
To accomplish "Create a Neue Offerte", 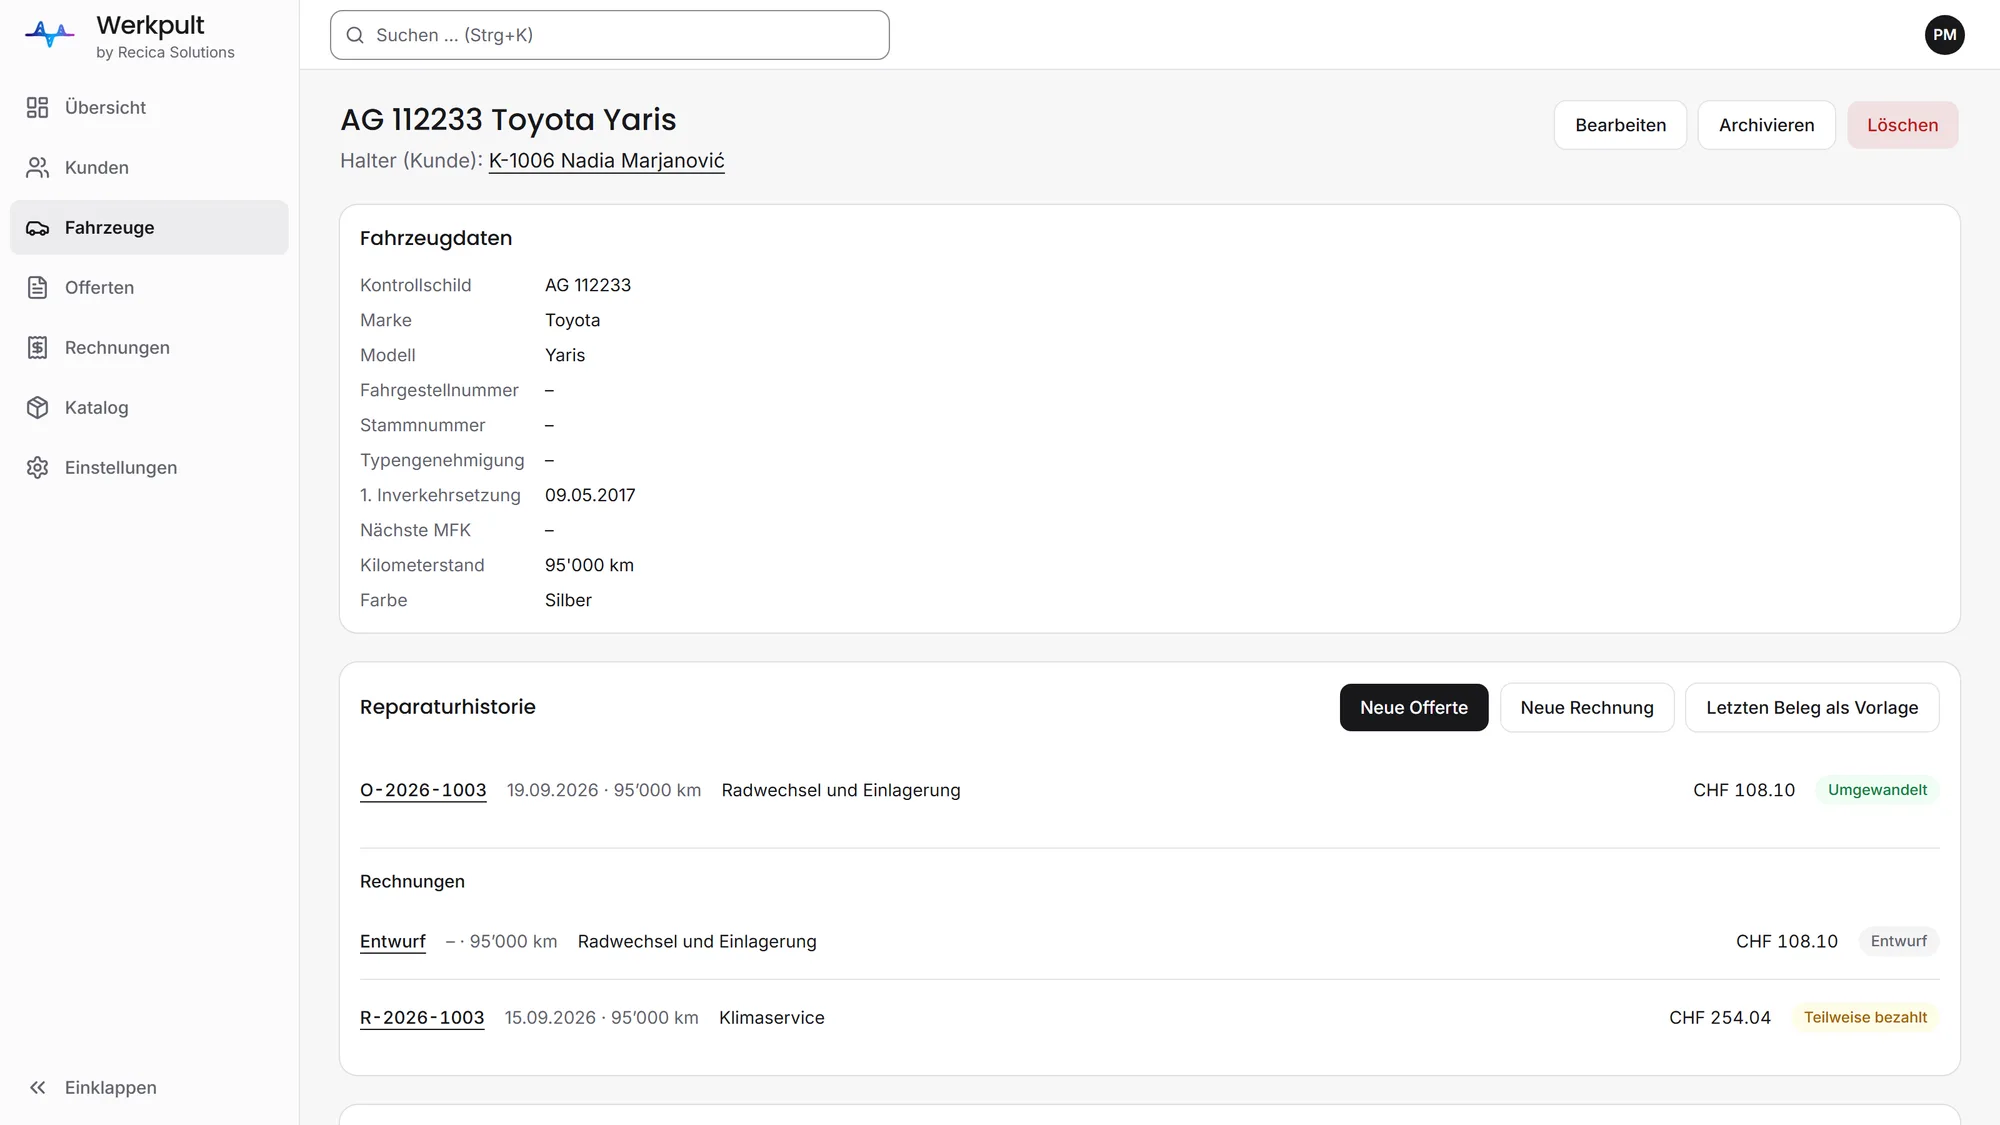I will [1413, 707].
